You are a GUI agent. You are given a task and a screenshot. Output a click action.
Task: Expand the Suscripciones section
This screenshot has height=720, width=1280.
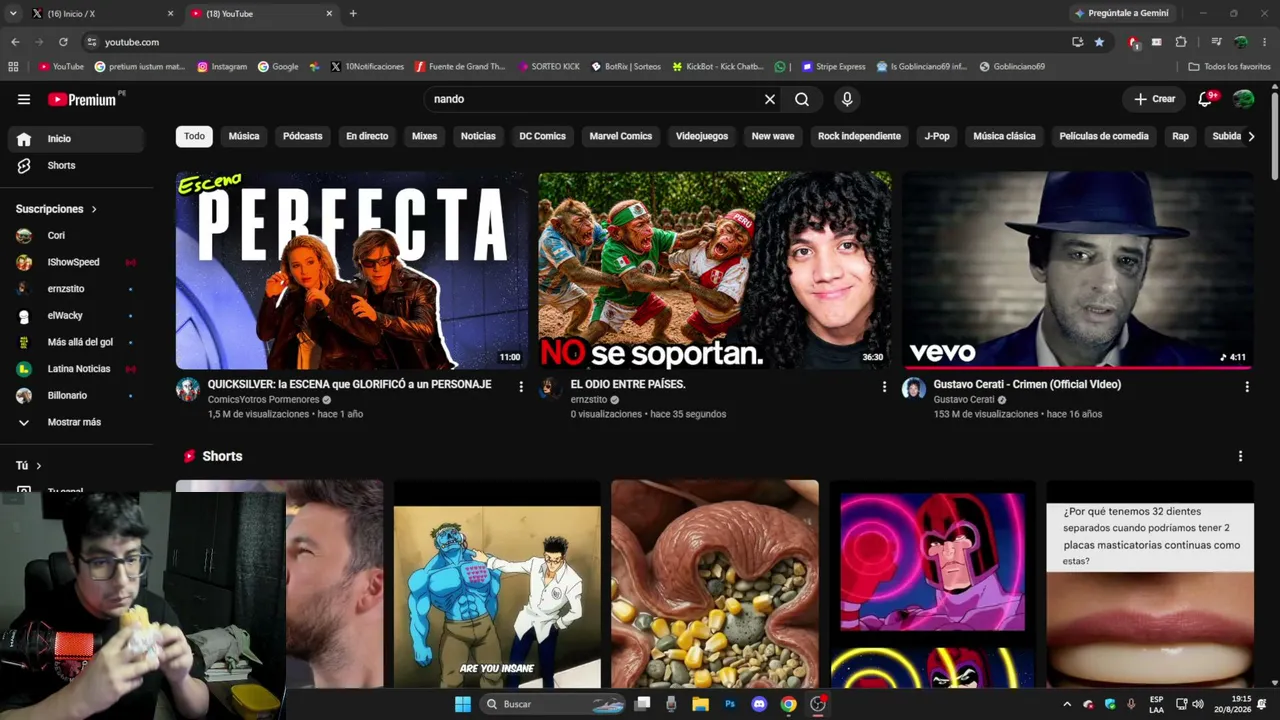coord(56,209)
